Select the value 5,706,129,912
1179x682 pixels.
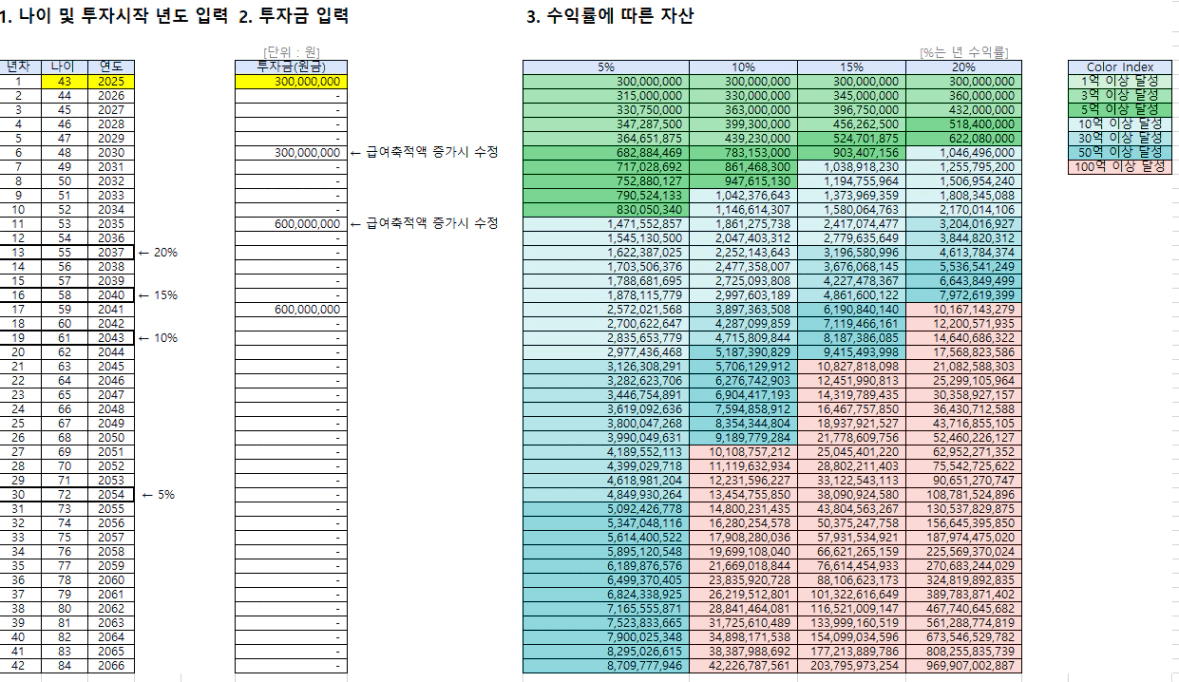pos(743,366)
